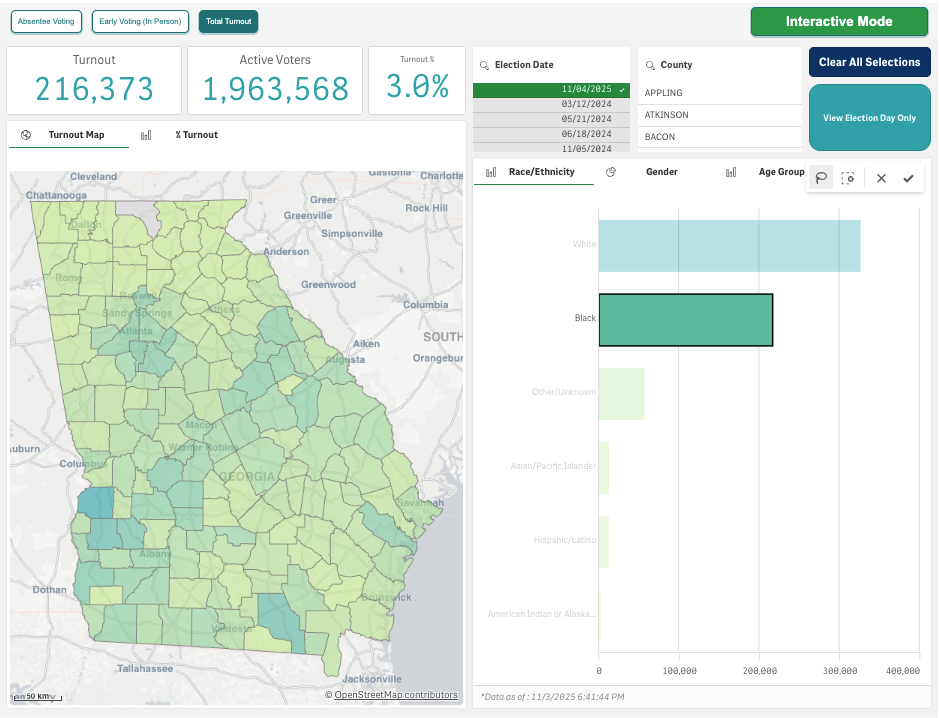This screenshot has height=718, width=939.
Task: Switch to the % Turnout tab
Action: coord(196,135)
